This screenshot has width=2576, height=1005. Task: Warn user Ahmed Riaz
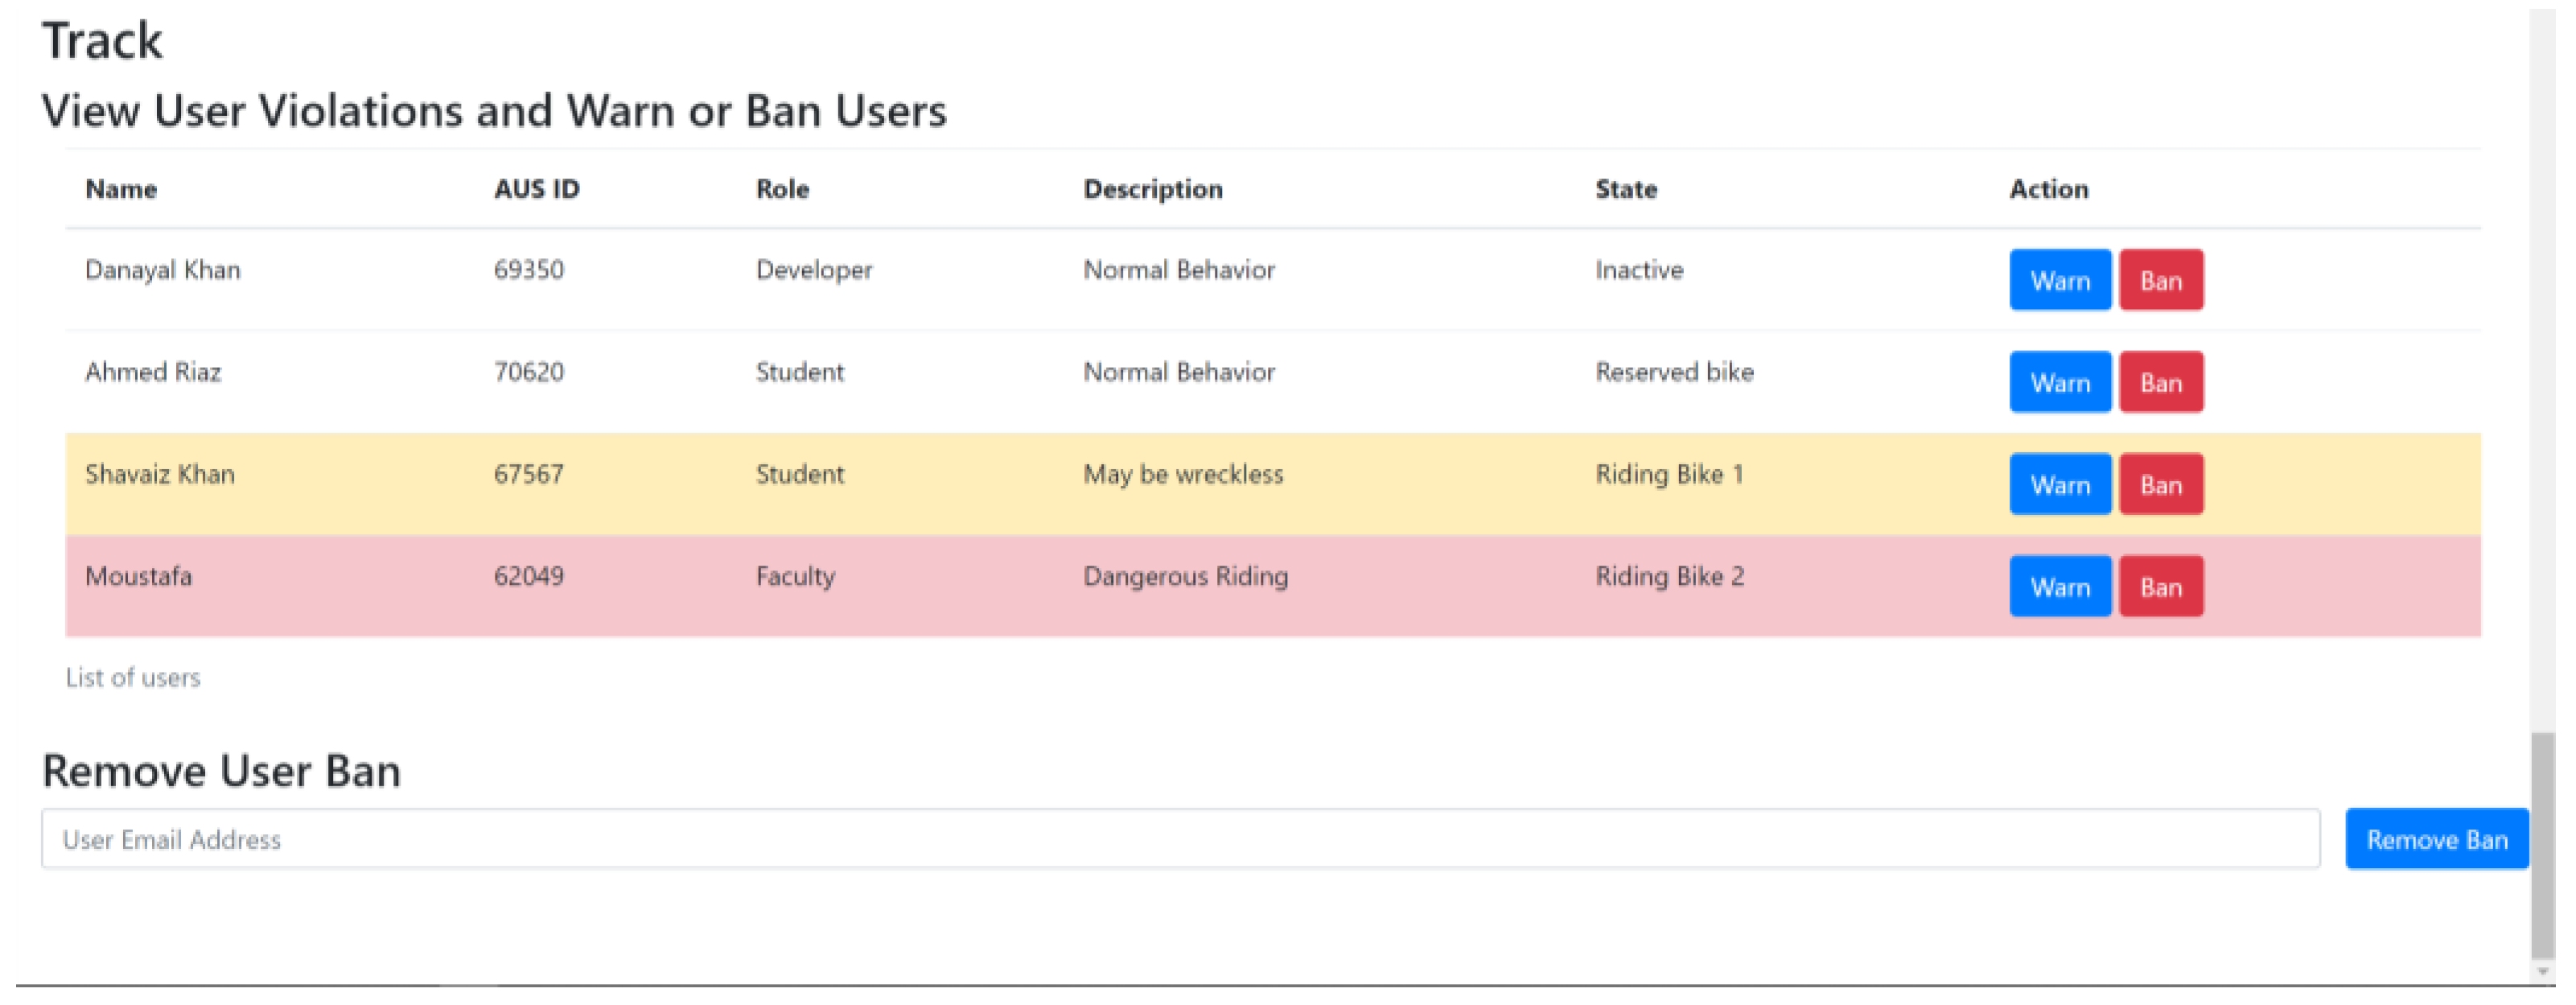[2059, 383]
